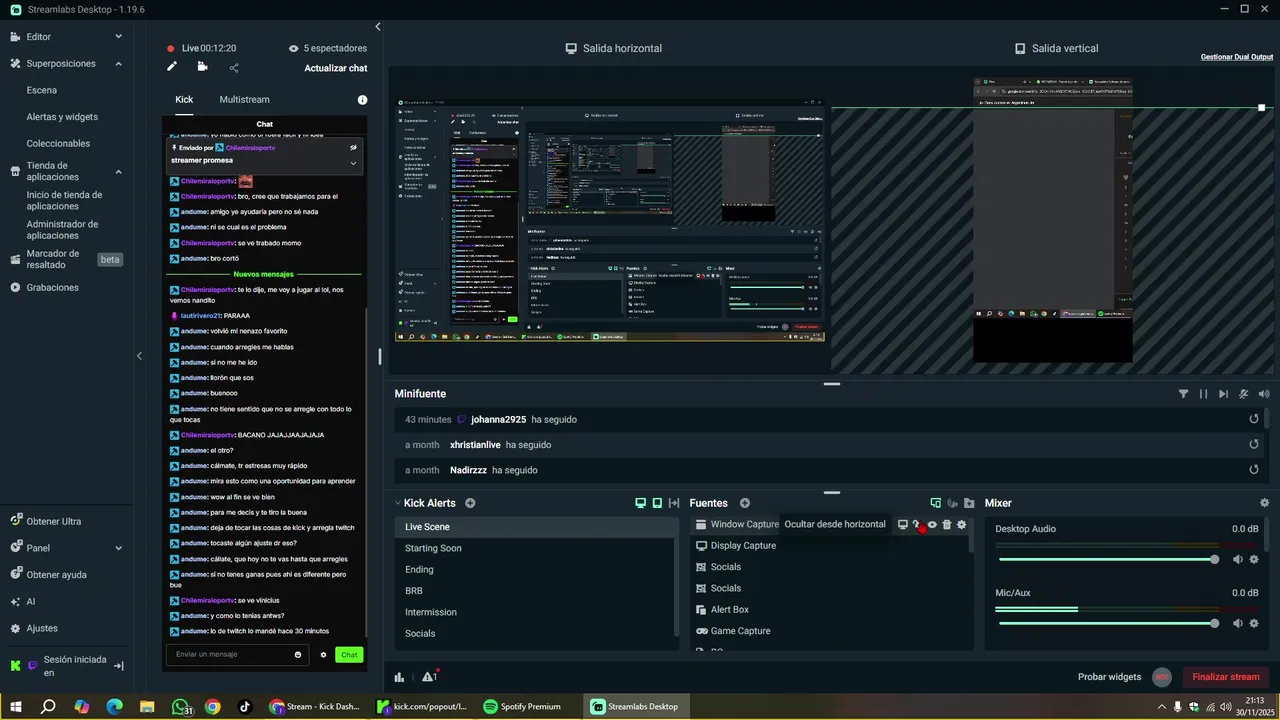1280x720 pixels.
Task: Toggle the REC recording button
Action: click(1162, 677)
